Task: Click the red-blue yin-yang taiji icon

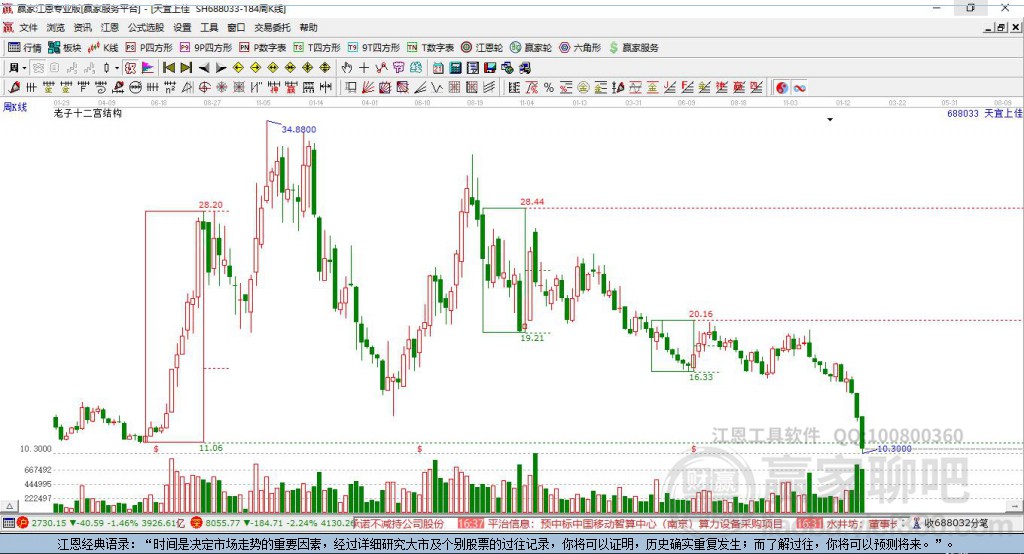Action: click(782, 88)
